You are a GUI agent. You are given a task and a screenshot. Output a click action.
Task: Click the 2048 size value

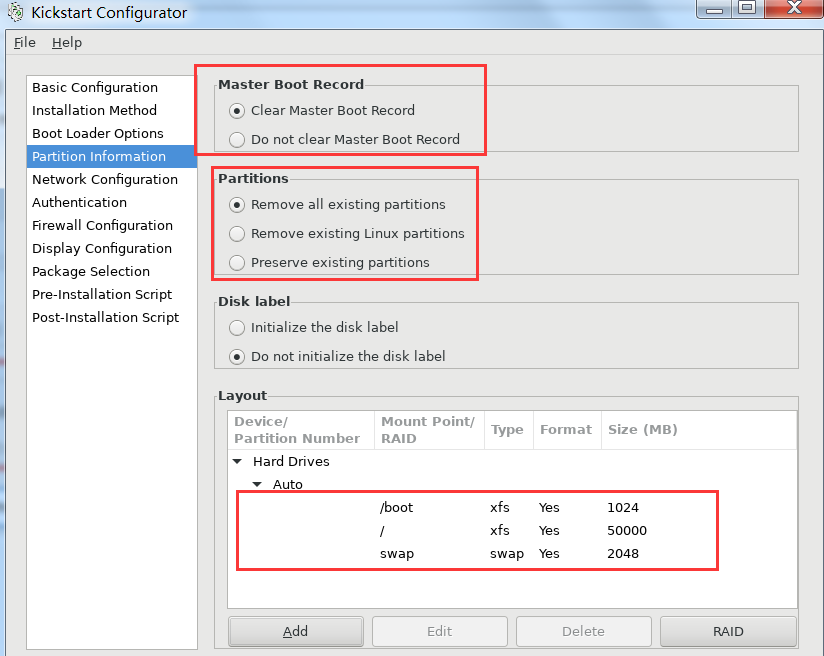point(623,554)
